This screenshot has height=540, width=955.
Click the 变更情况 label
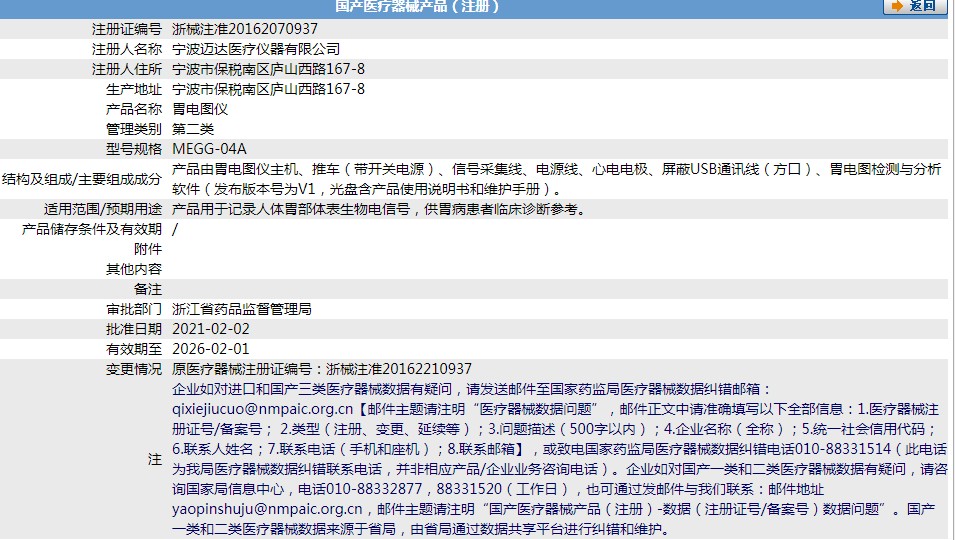[134, 370]
